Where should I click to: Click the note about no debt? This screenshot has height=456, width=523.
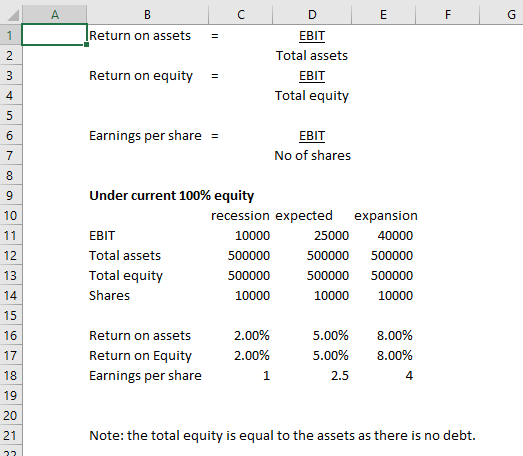coord(282,436)
